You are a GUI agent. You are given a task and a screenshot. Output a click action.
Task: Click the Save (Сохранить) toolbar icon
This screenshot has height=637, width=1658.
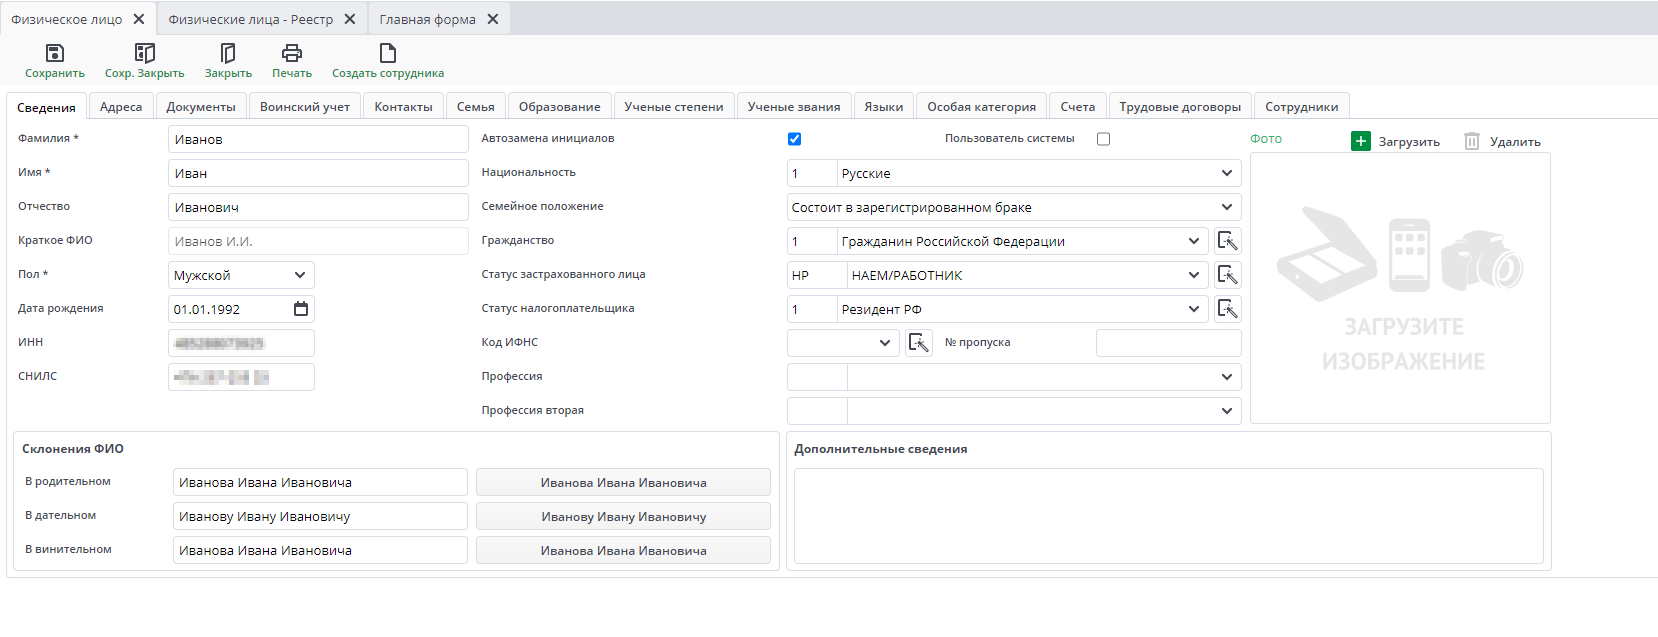[x=55, y=53]
